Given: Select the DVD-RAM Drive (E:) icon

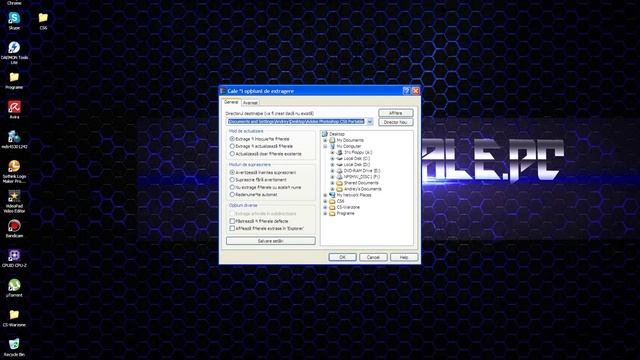Looking at the screenshot, I should (x=340, y=171).
